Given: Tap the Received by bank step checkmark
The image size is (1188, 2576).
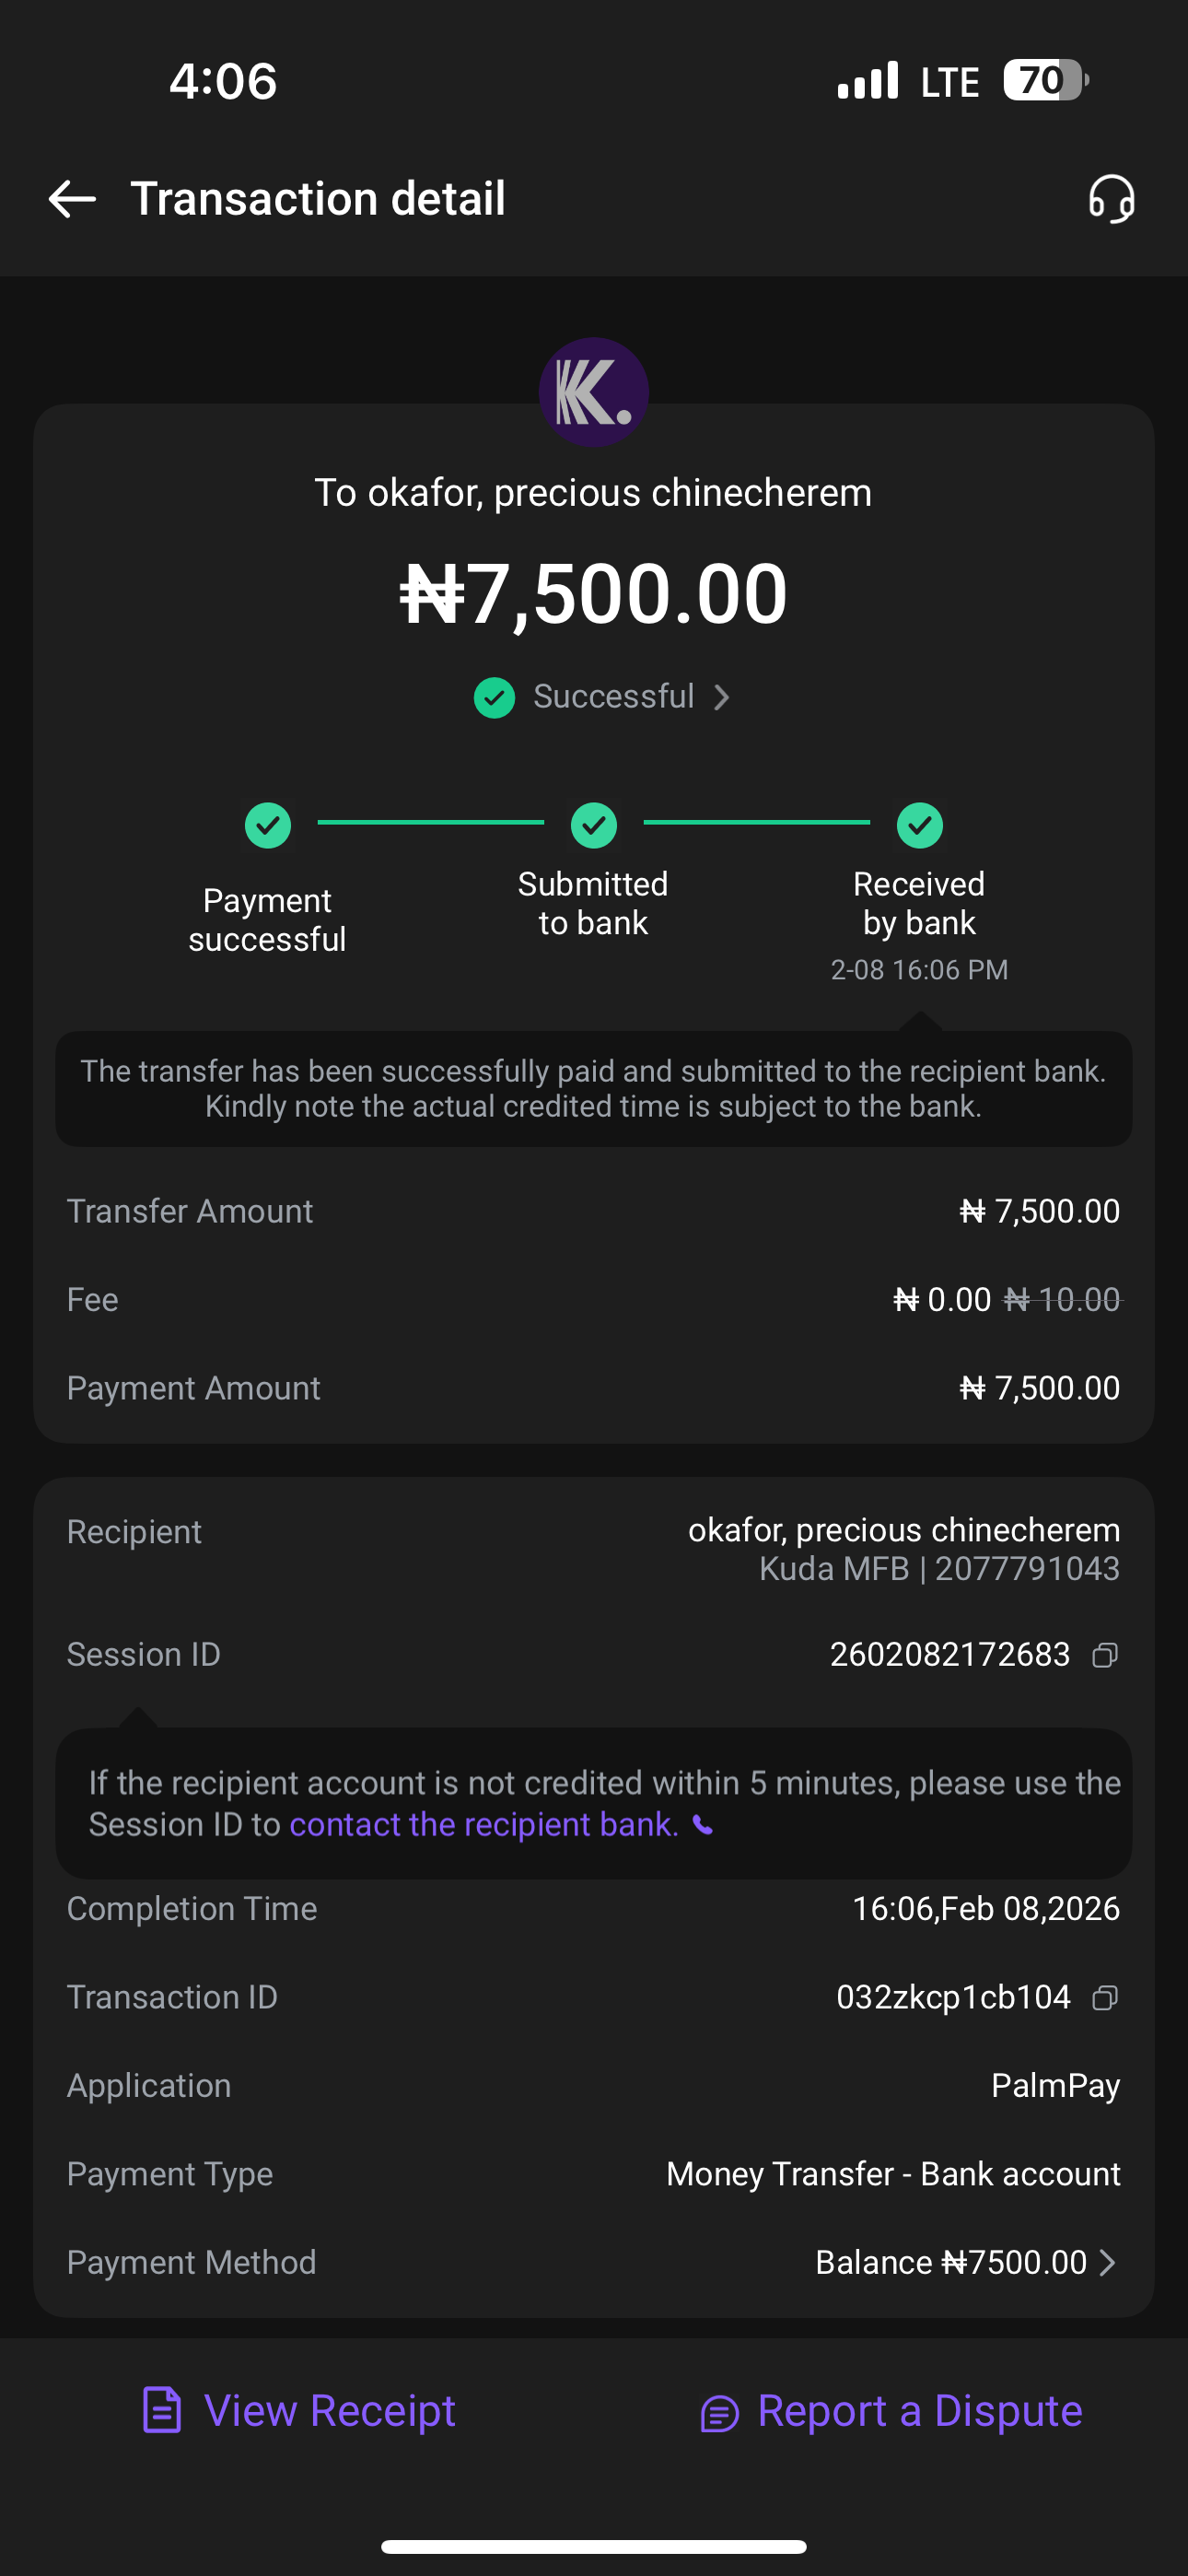Looking at the screenshot, I should click(920, 825).
